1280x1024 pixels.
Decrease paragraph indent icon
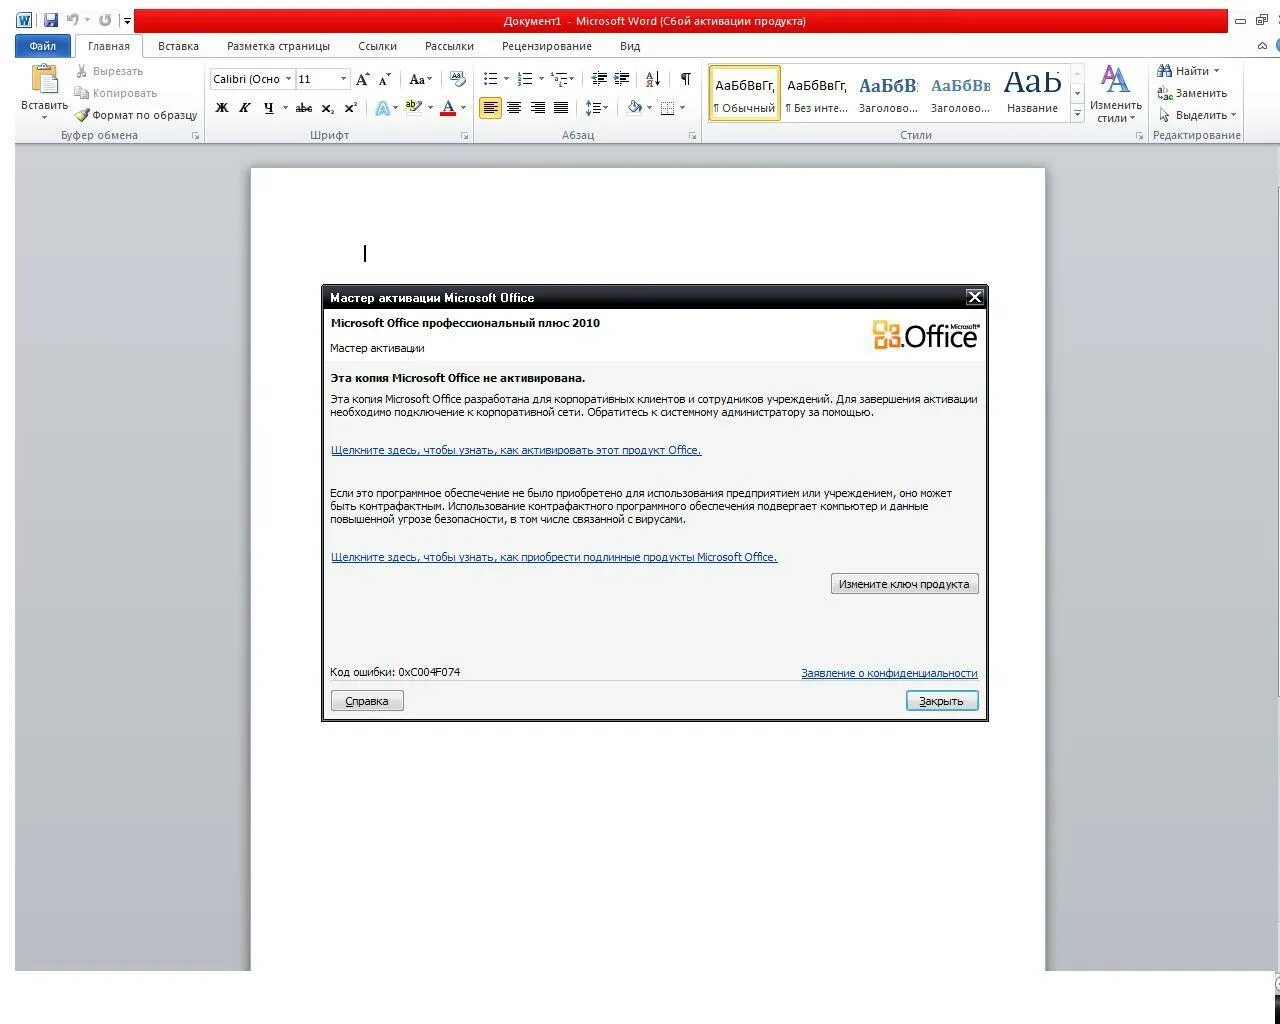(x=599, y=79)
